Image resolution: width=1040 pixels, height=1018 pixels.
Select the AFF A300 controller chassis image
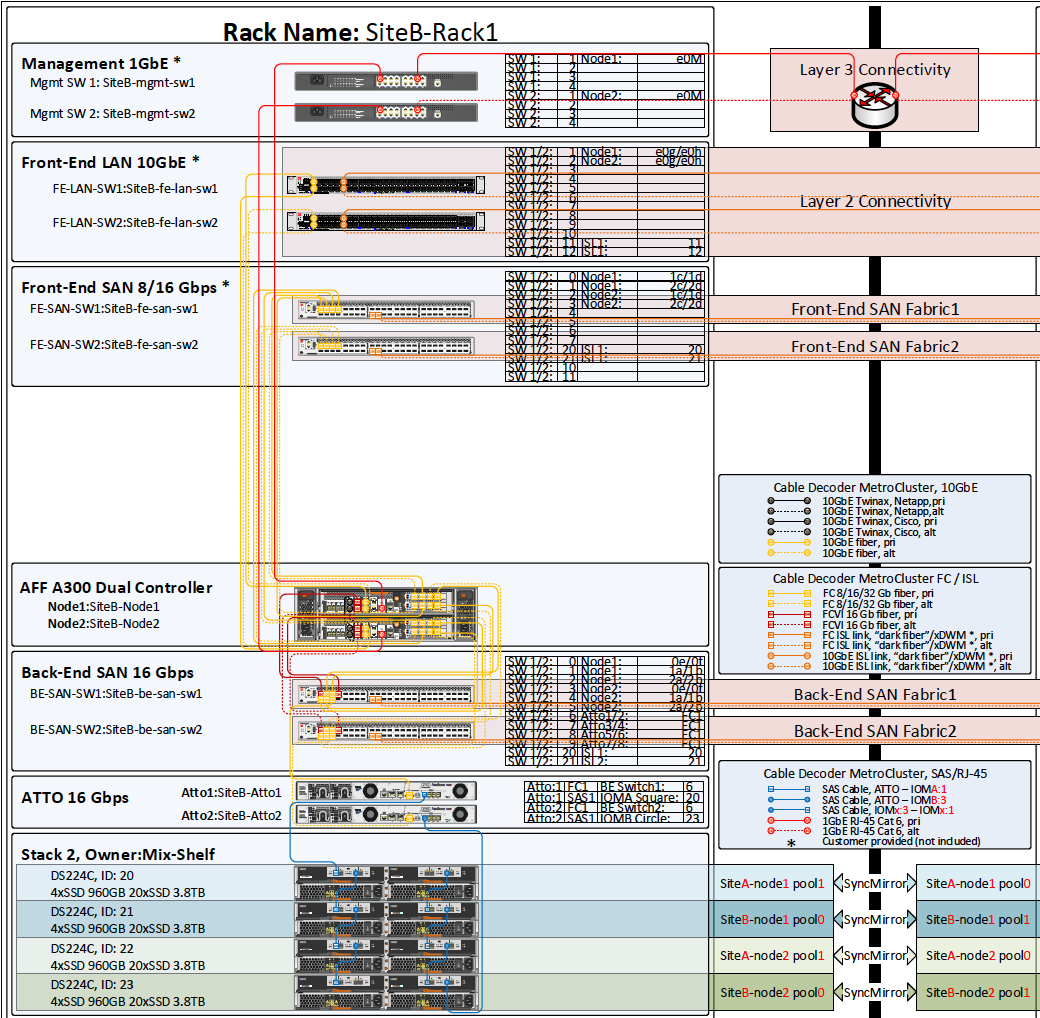[x=386, y=614]
